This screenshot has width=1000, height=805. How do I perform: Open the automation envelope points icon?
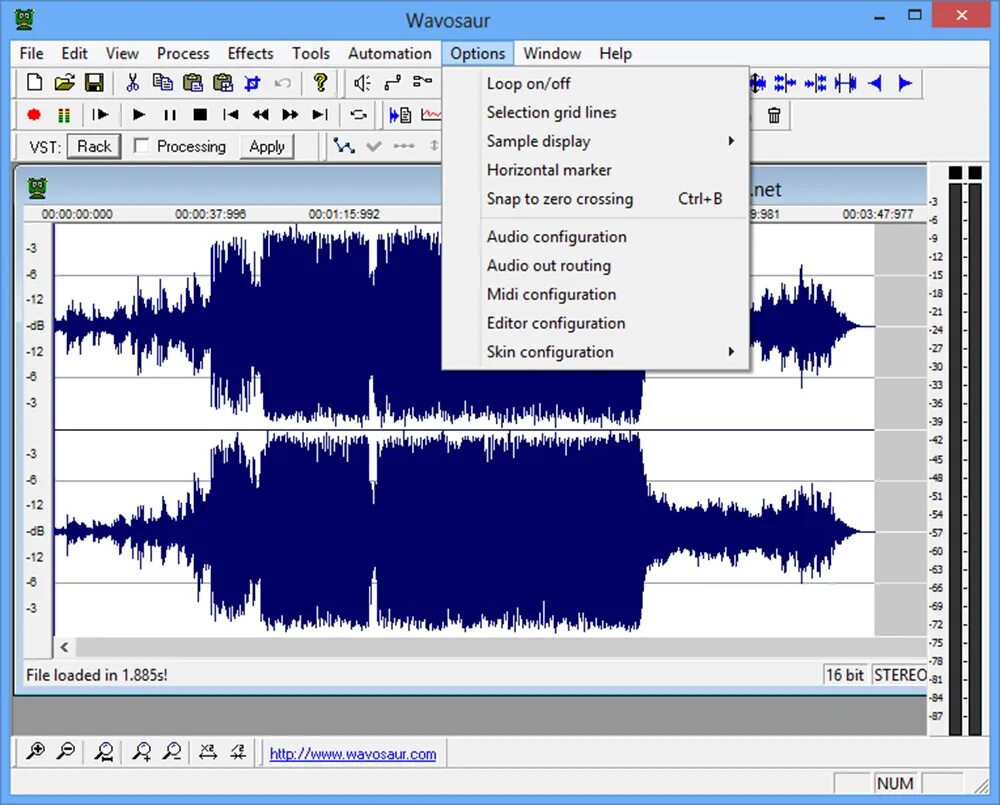click(x=344, y=146)
